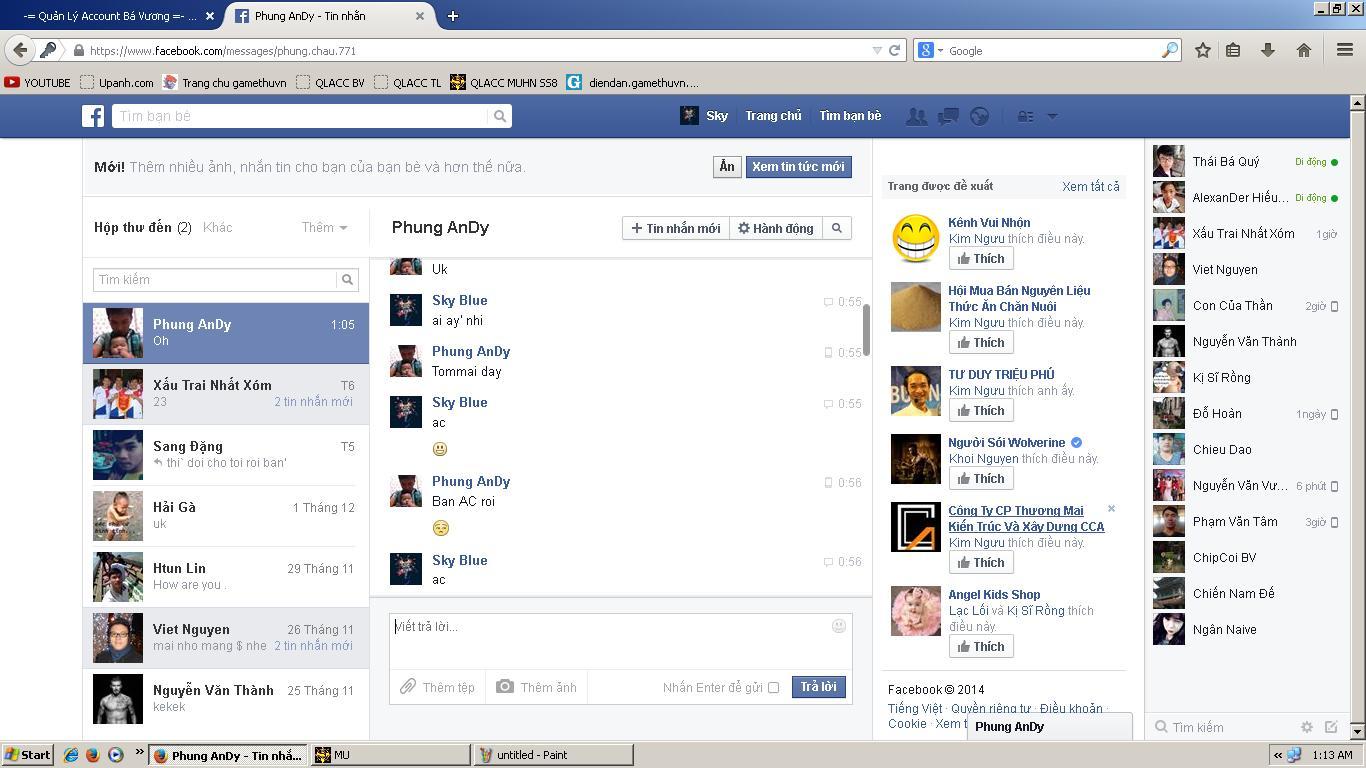Open the downloads arrow icon
Image resolution: width=1366 pixels, height=768 pixels.
(x=1268, y=50)
